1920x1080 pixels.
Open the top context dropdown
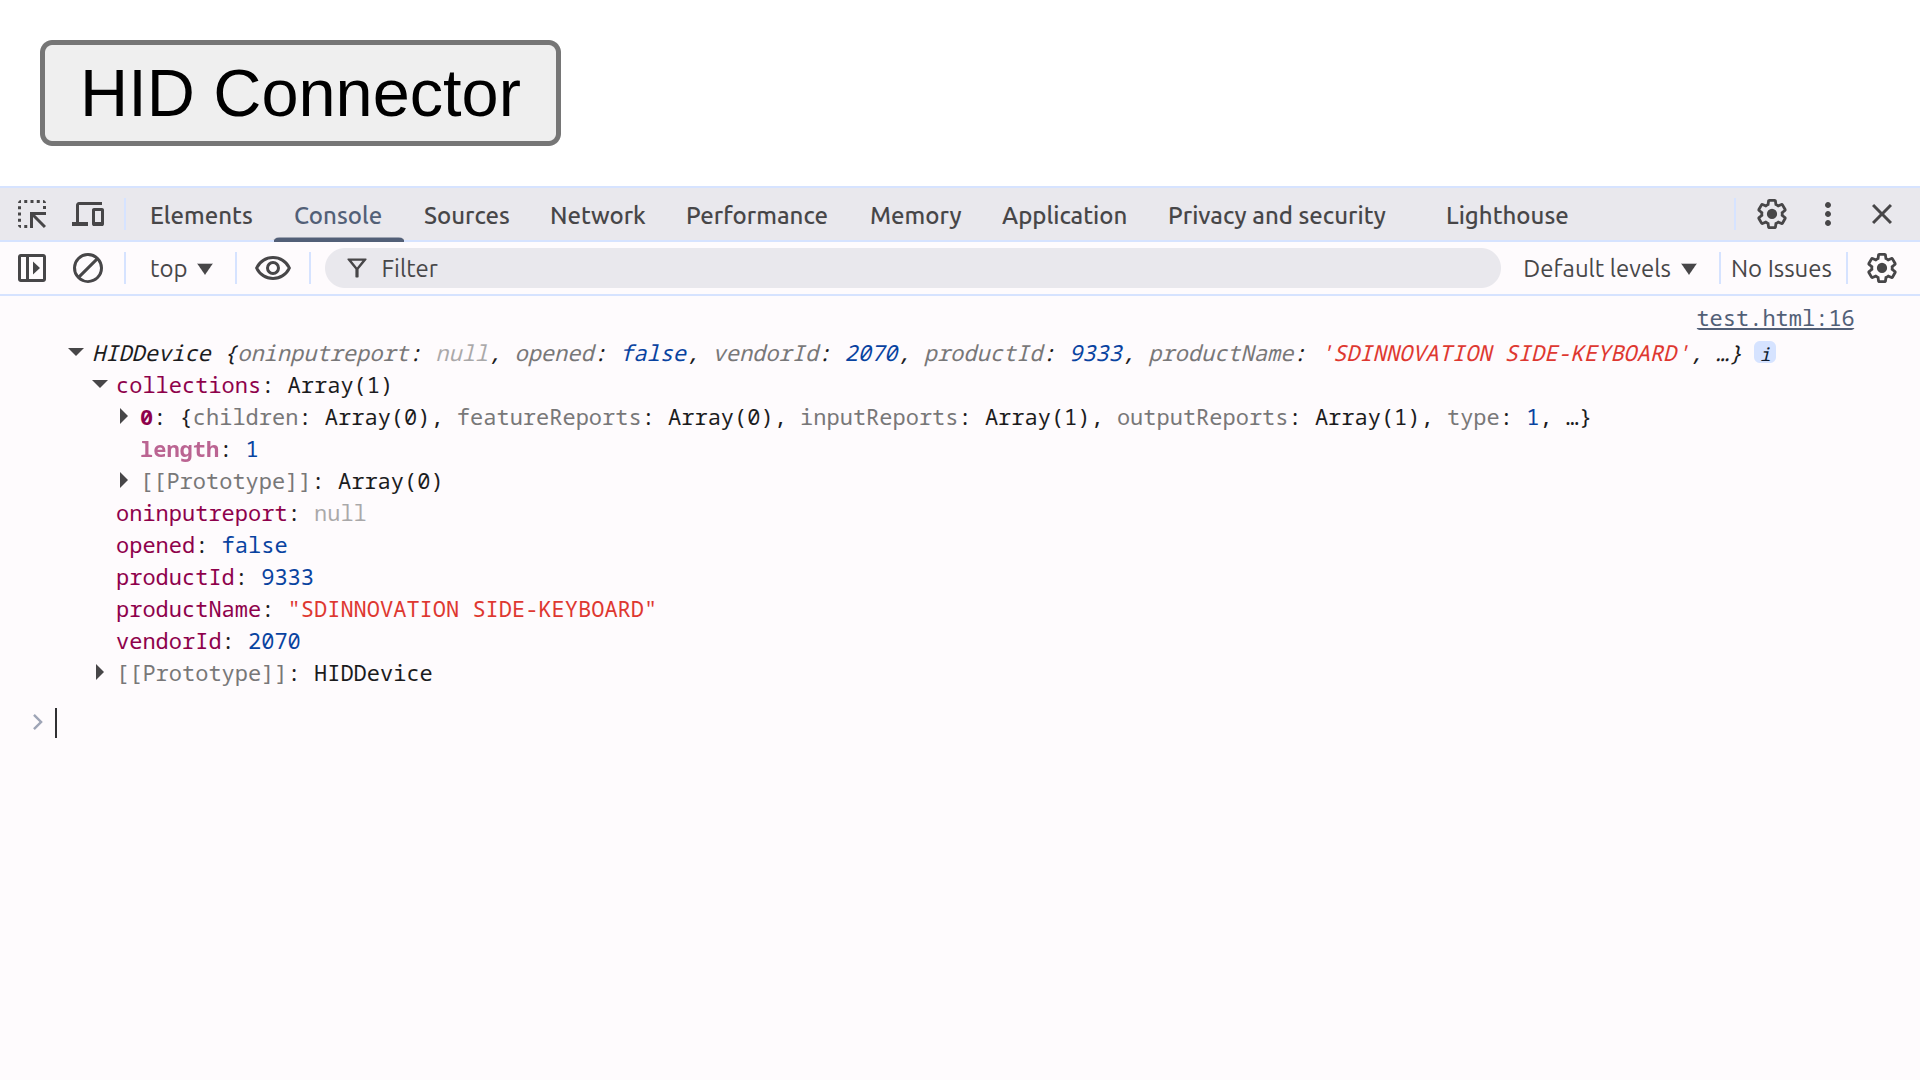pos(181,268)
